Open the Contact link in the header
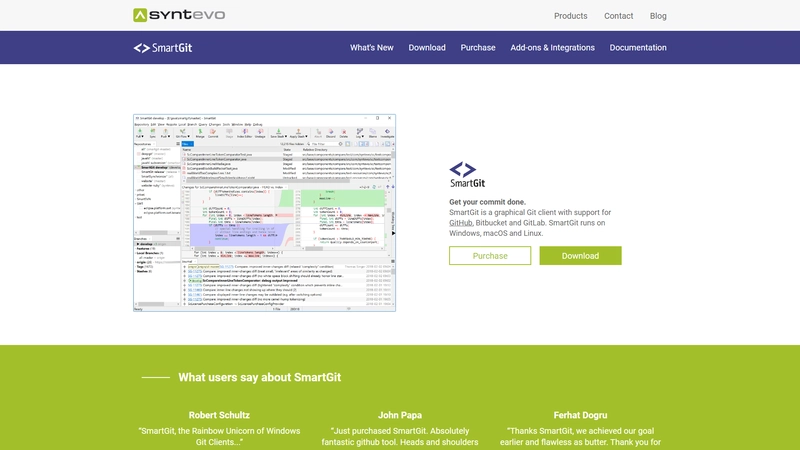Screen dimensions: 800x450 (618, 16)
